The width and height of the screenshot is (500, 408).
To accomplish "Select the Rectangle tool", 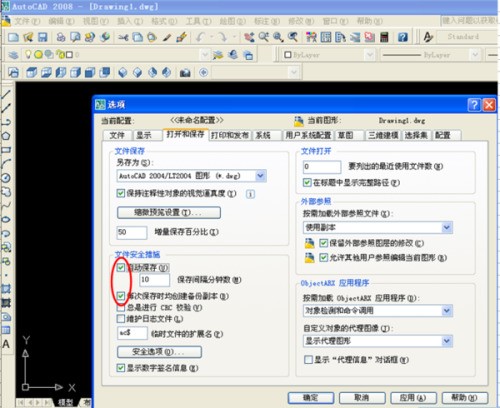I will 6,150.
